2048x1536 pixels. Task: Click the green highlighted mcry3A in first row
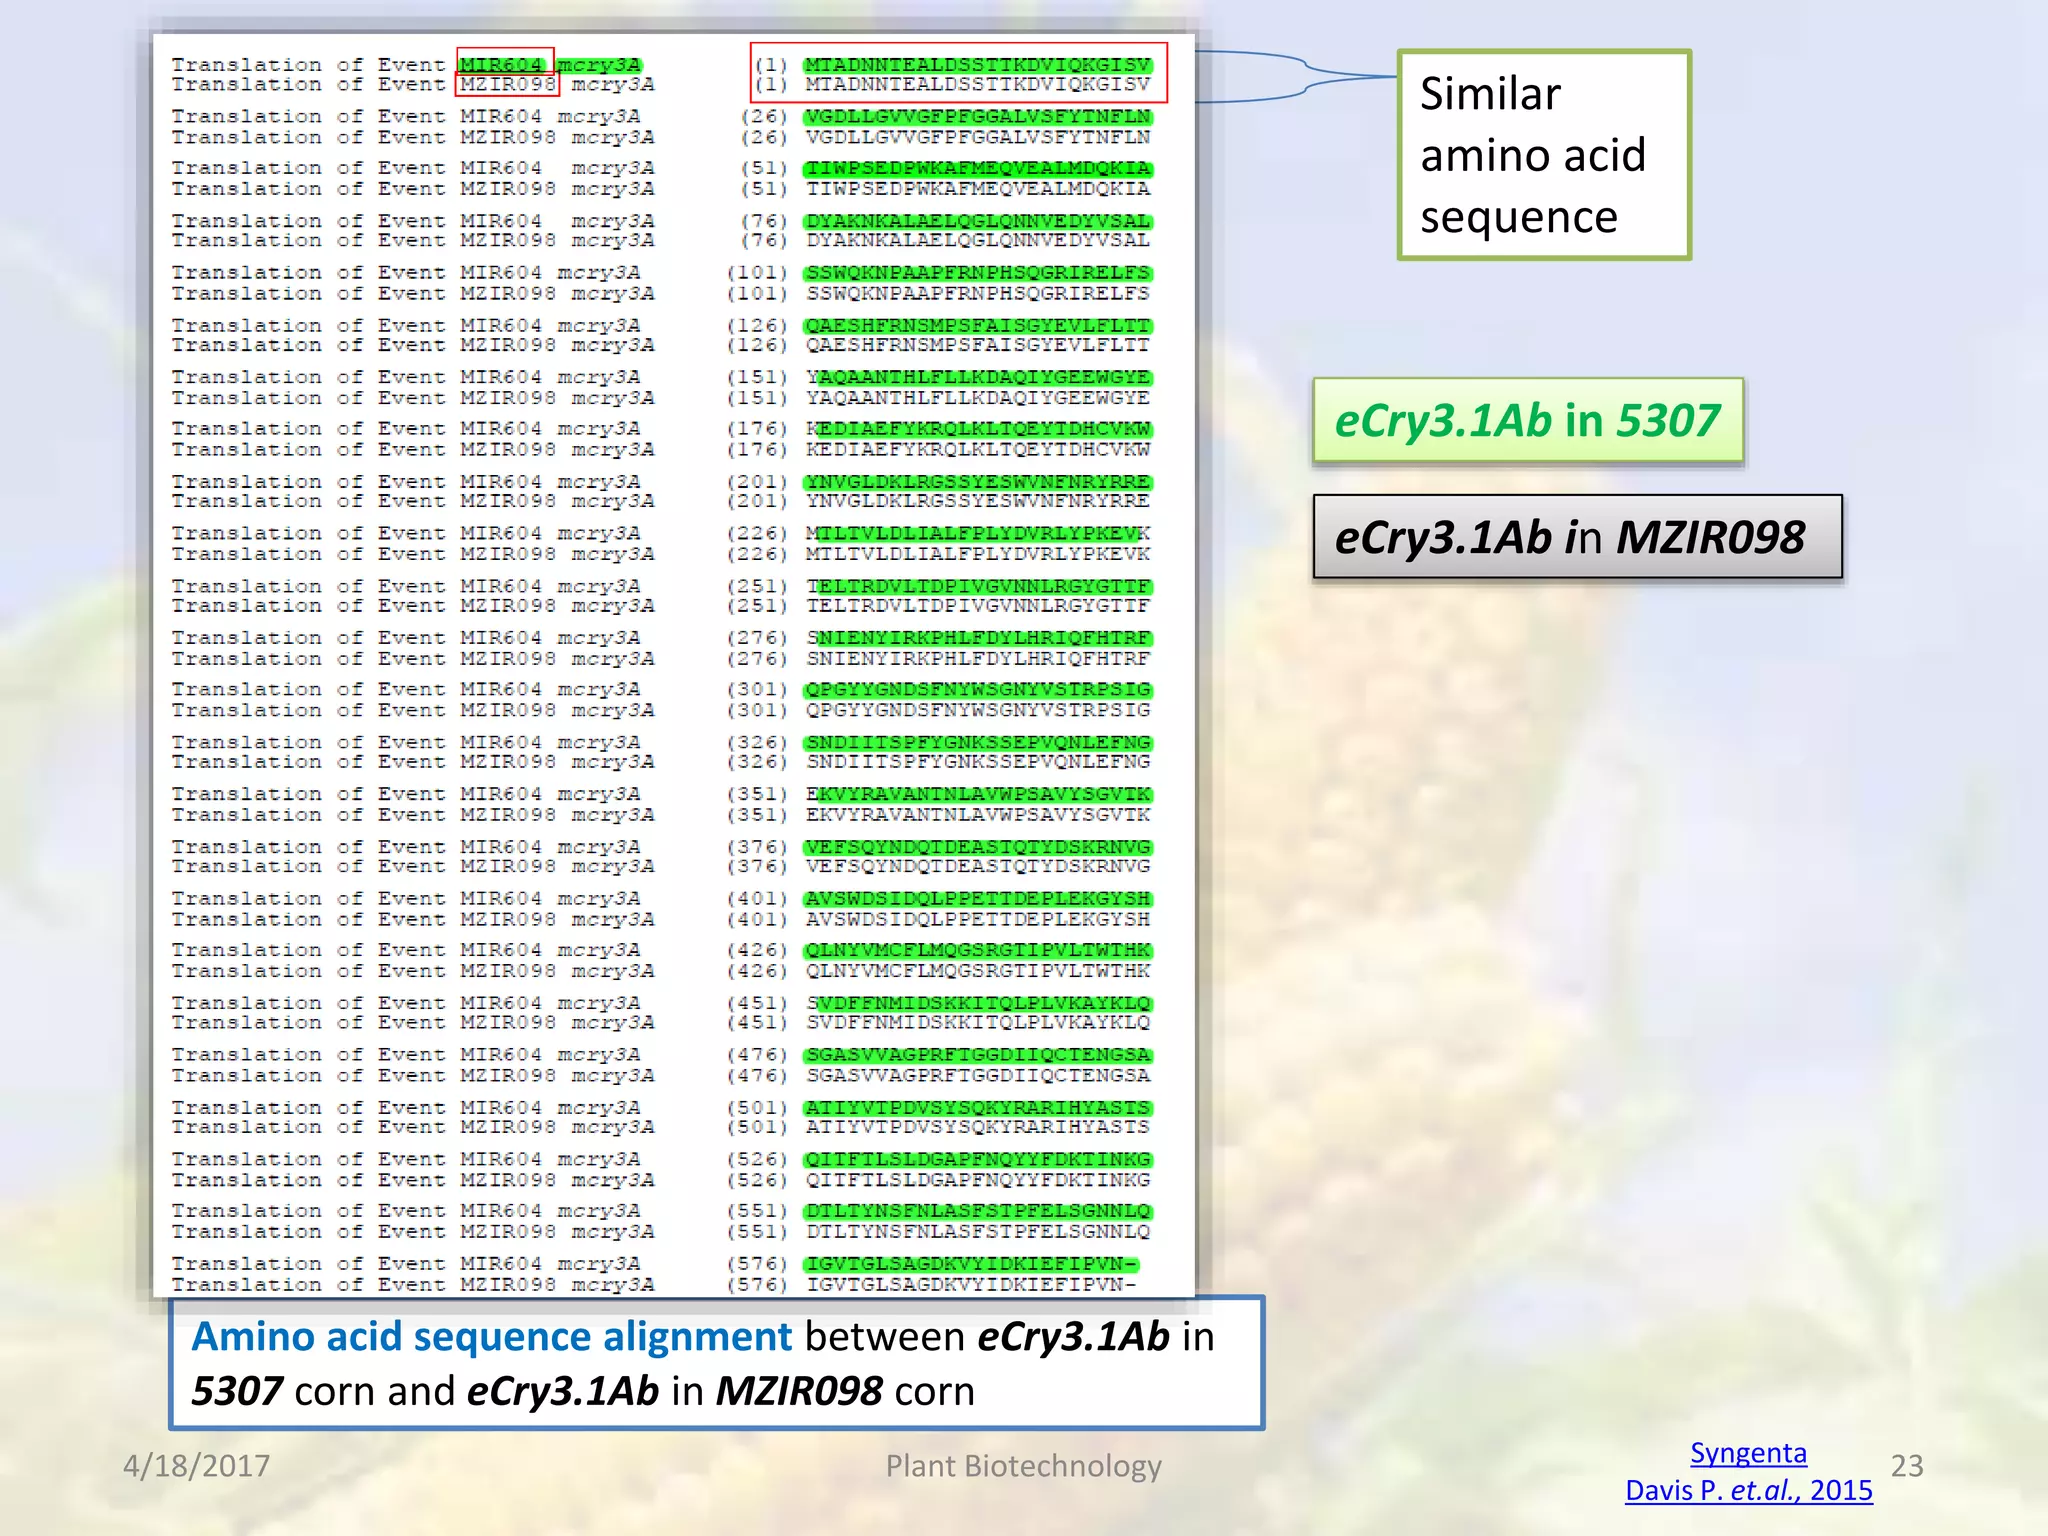(x=598, y=64)
